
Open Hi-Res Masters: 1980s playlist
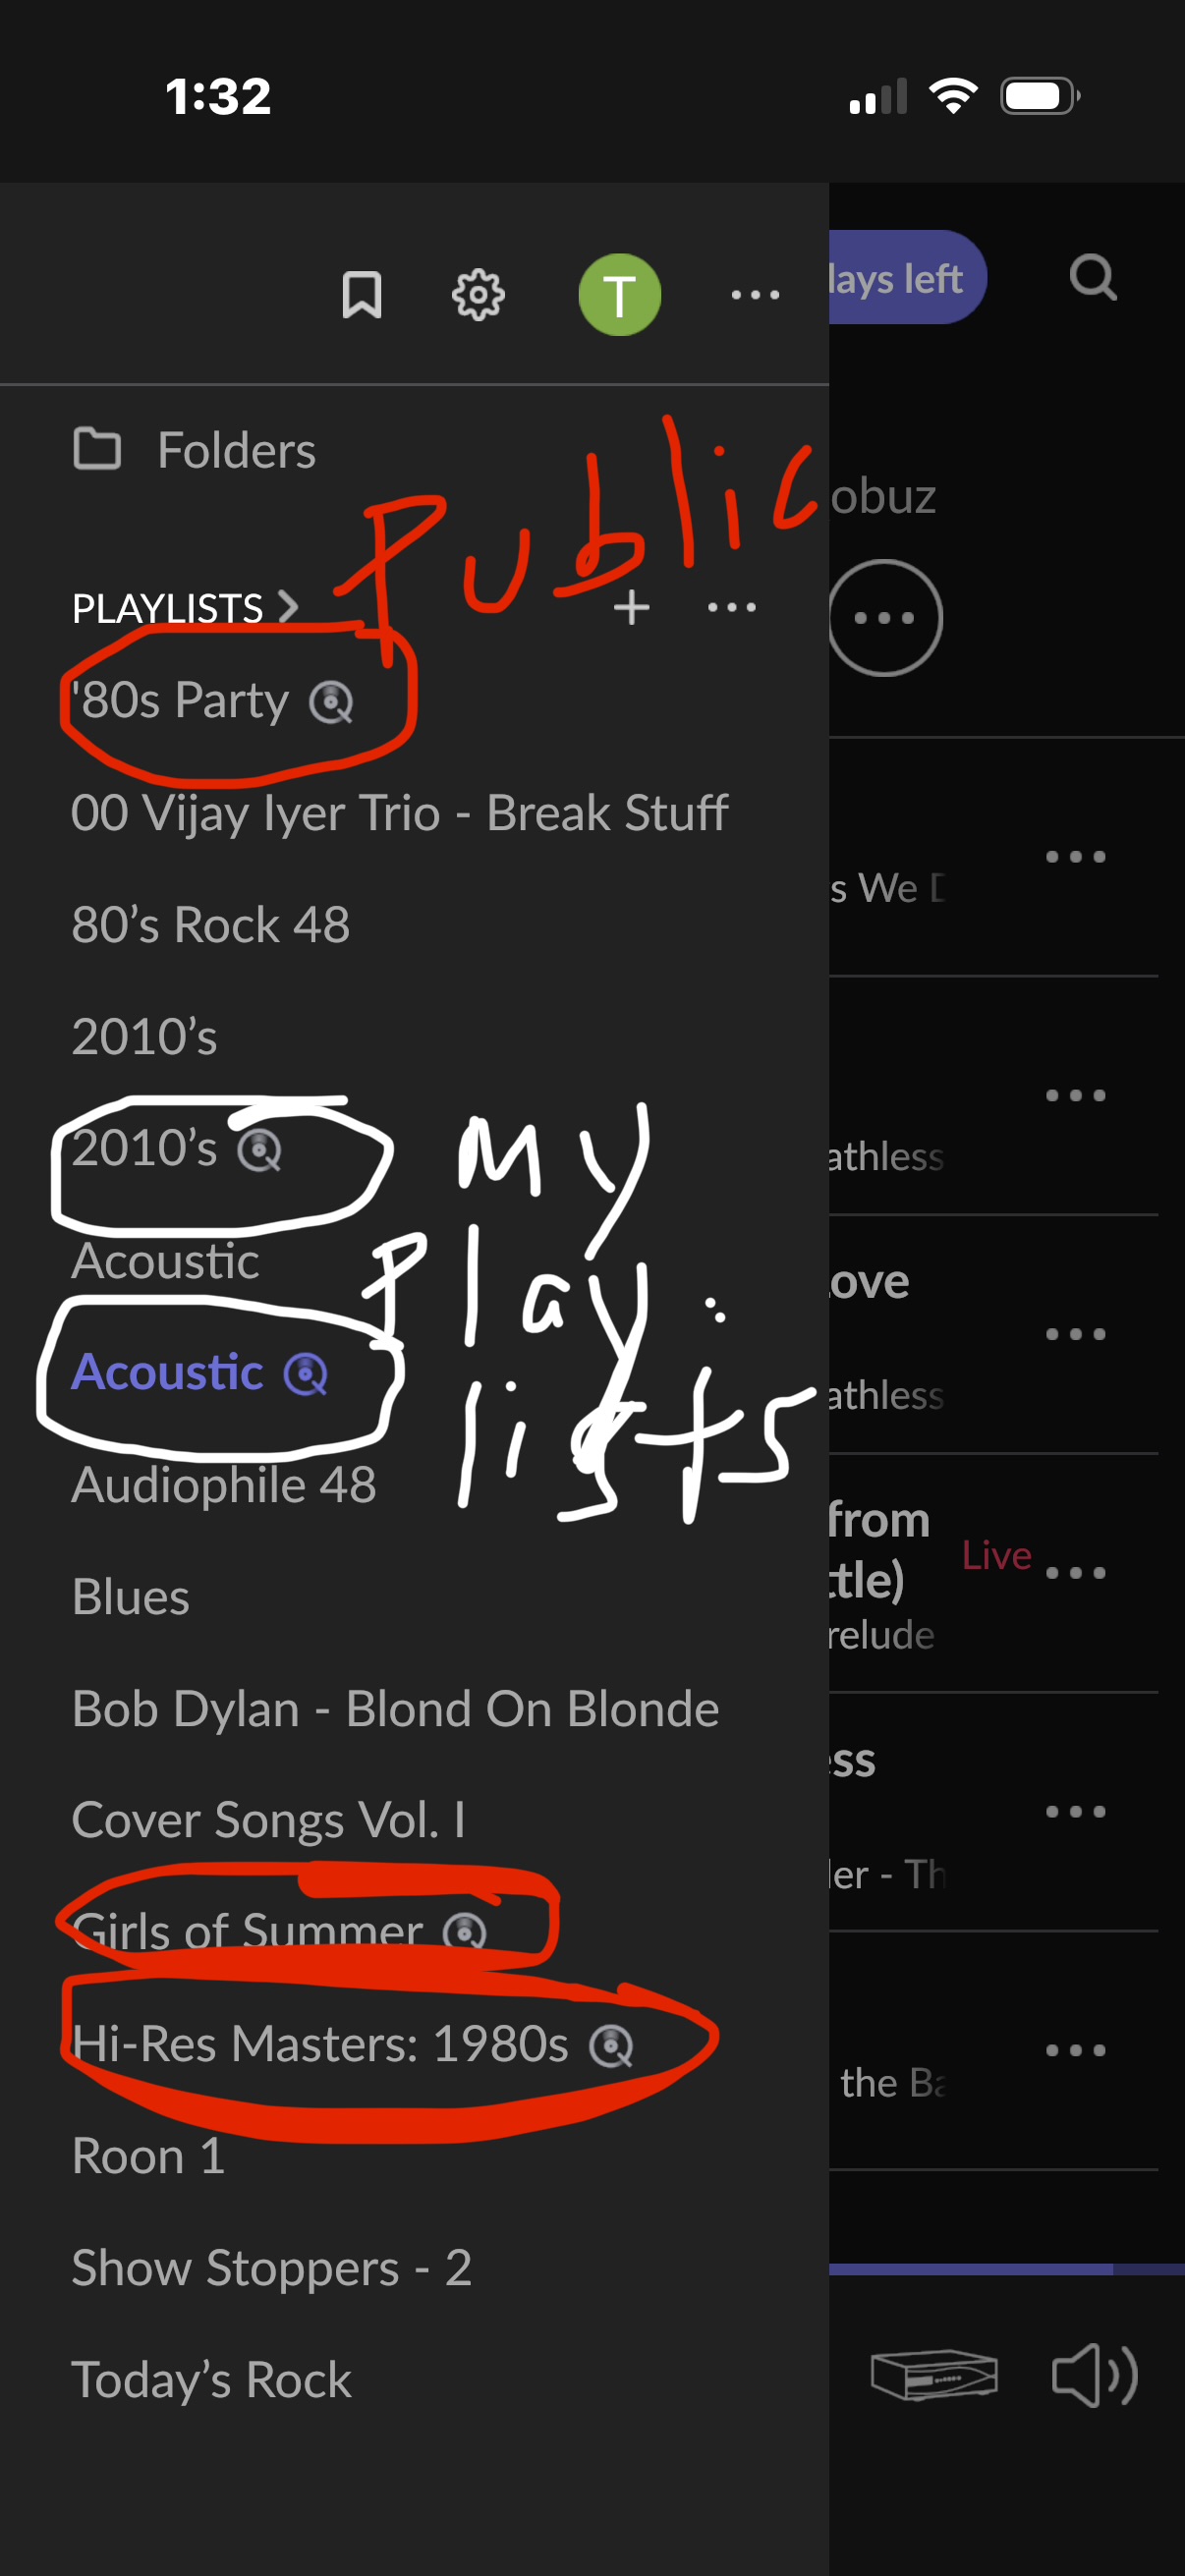click(x=352, y=2044)
